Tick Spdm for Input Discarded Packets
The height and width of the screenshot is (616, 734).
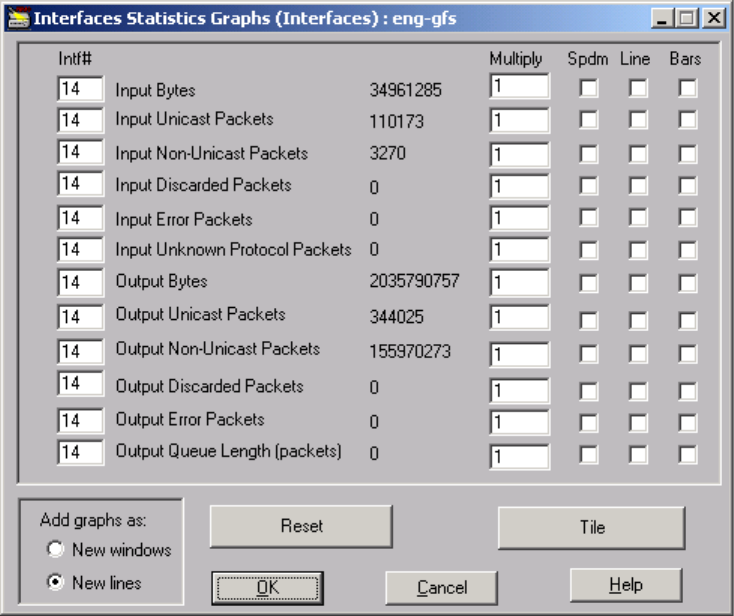(588, 186)
